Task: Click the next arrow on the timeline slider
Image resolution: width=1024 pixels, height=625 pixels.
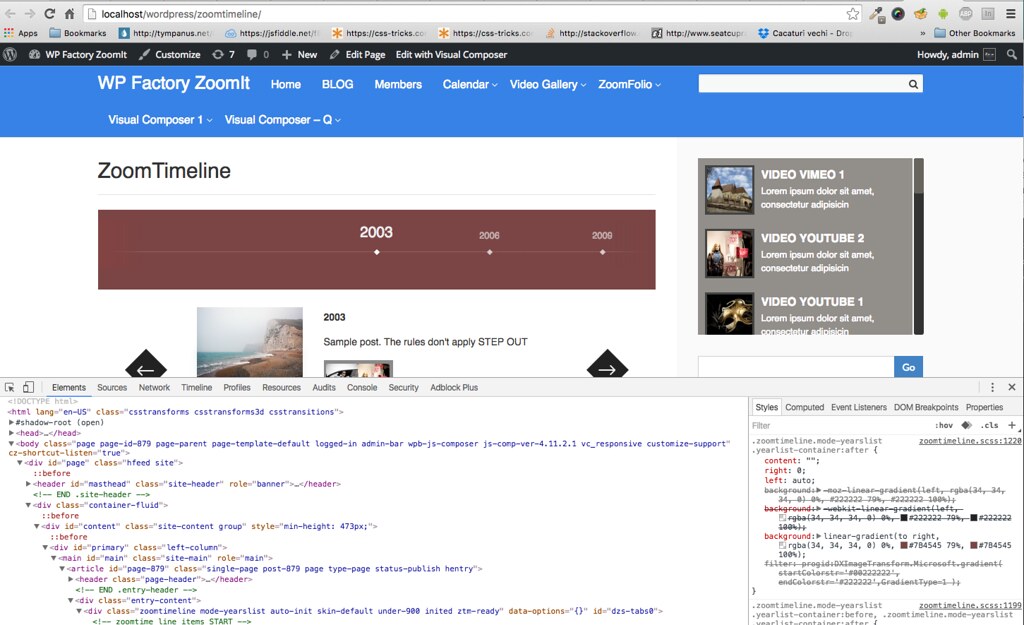Action: [606, 367]
